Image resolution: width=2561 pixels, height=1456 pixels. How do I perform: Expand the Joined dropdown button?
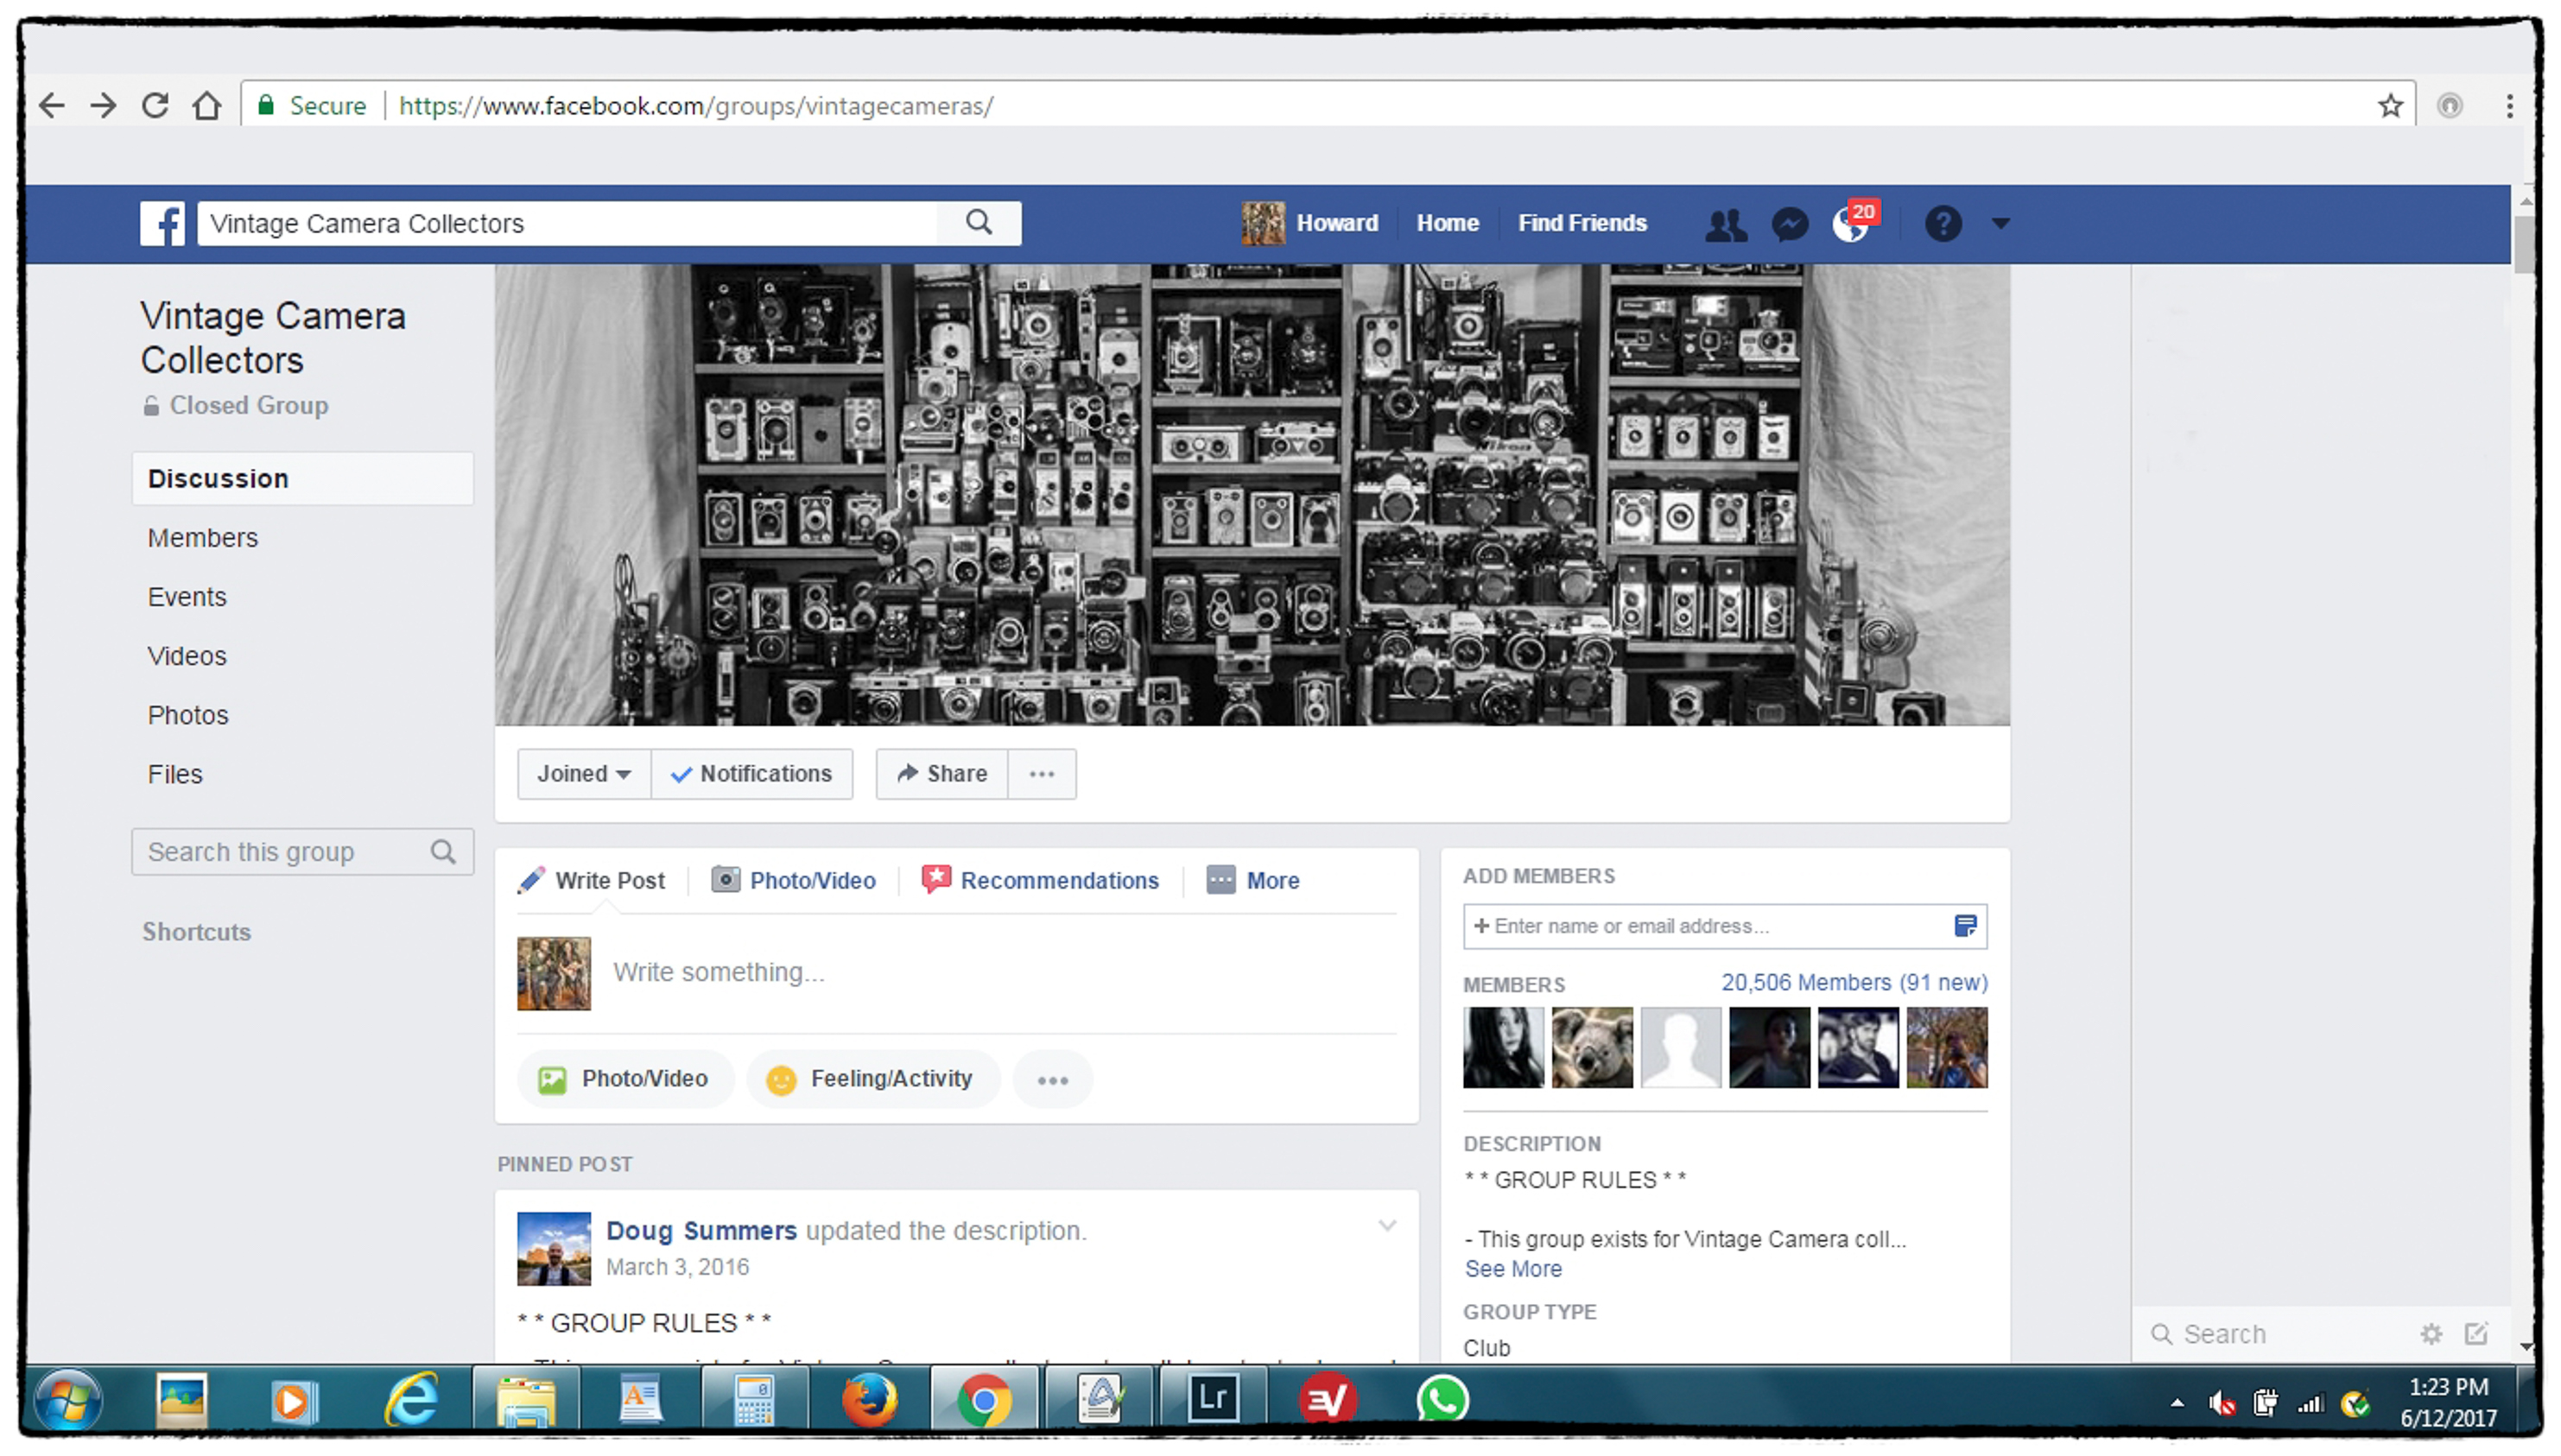[x=584, y=774]
